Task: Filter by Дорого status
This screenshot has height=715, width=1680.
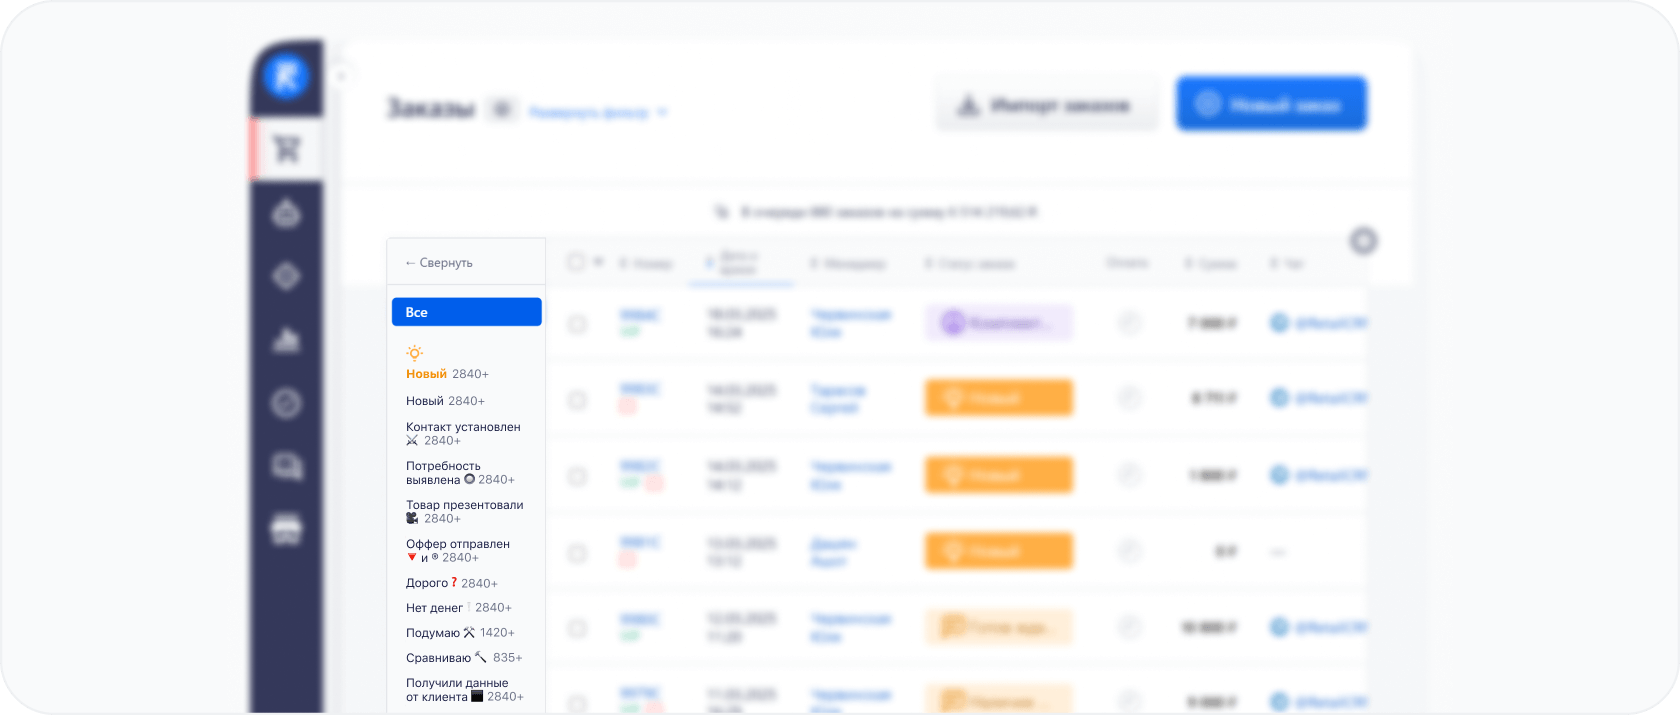Action: (x=452, y=583)
